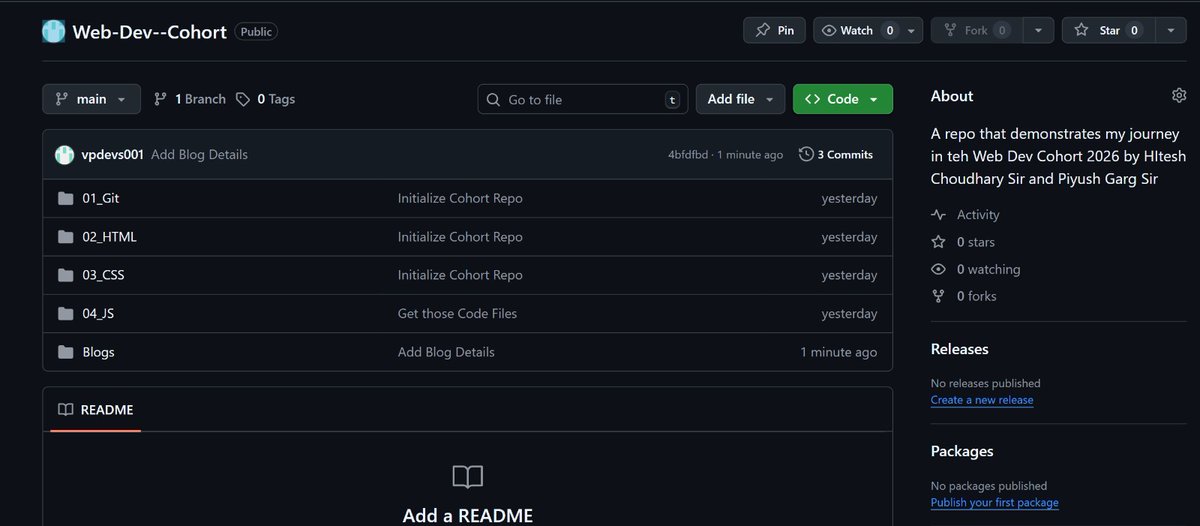This screenshot has height=526, width=1200.
Task: Open Initialize Cohort Repo commit on 02_HTML row
Action: tap(460, 237)
